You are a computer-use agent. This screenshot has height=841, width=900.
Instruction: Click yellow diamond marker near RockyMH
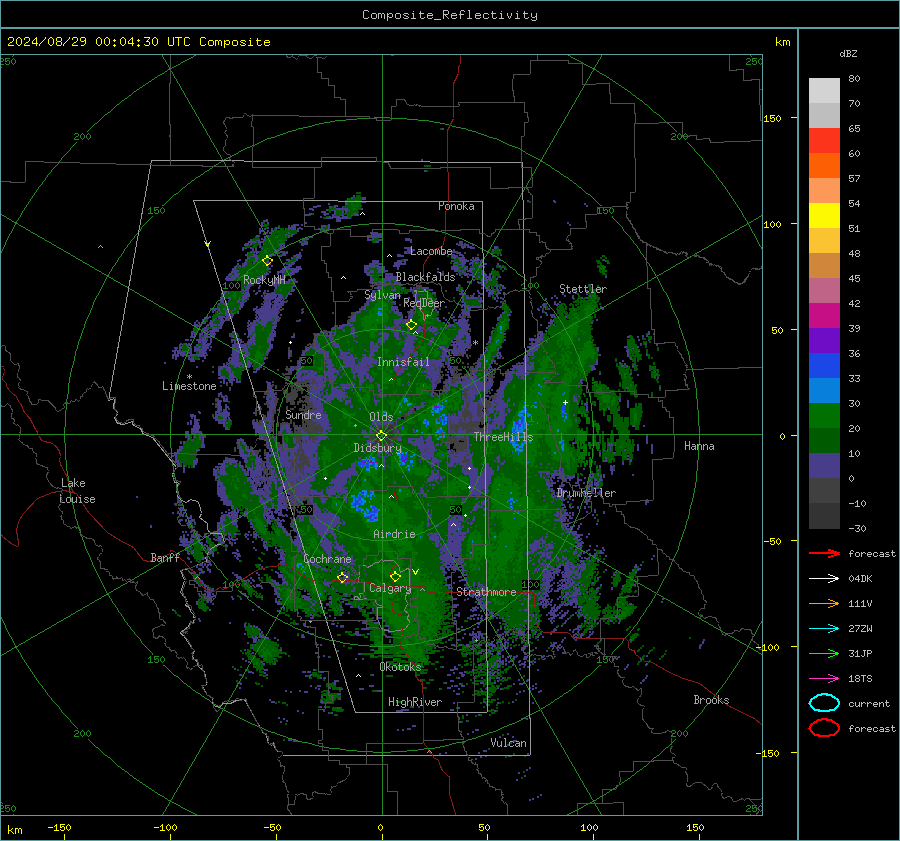pos(267,261)
